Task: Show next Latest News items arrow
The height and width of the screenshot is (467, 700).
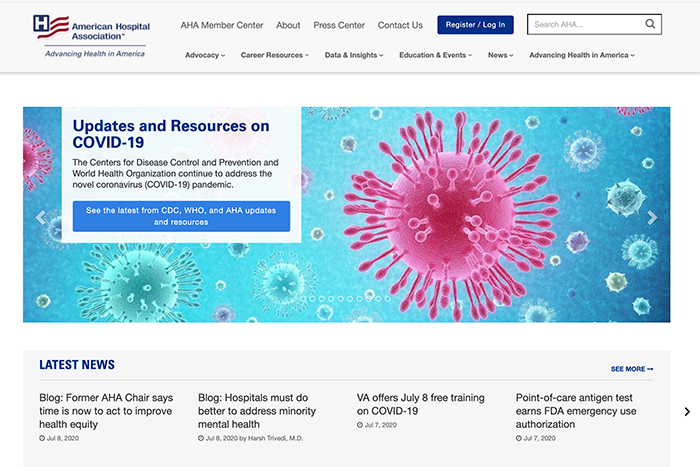Action: (x=687, y=412)
